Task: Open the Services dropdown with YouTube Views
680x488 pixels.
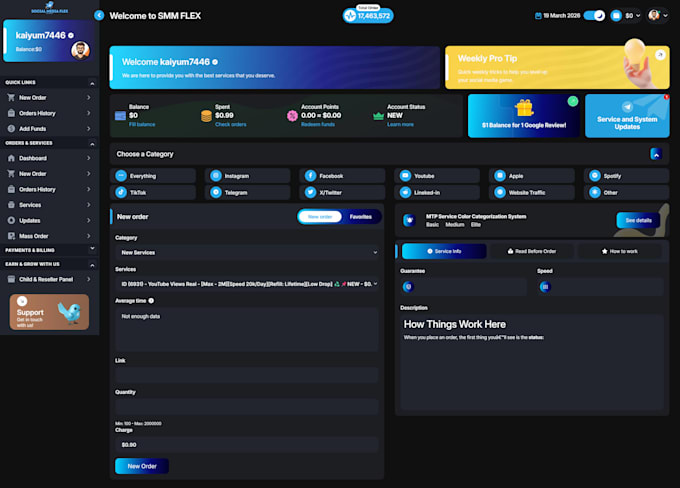Action: pos(247,284)
